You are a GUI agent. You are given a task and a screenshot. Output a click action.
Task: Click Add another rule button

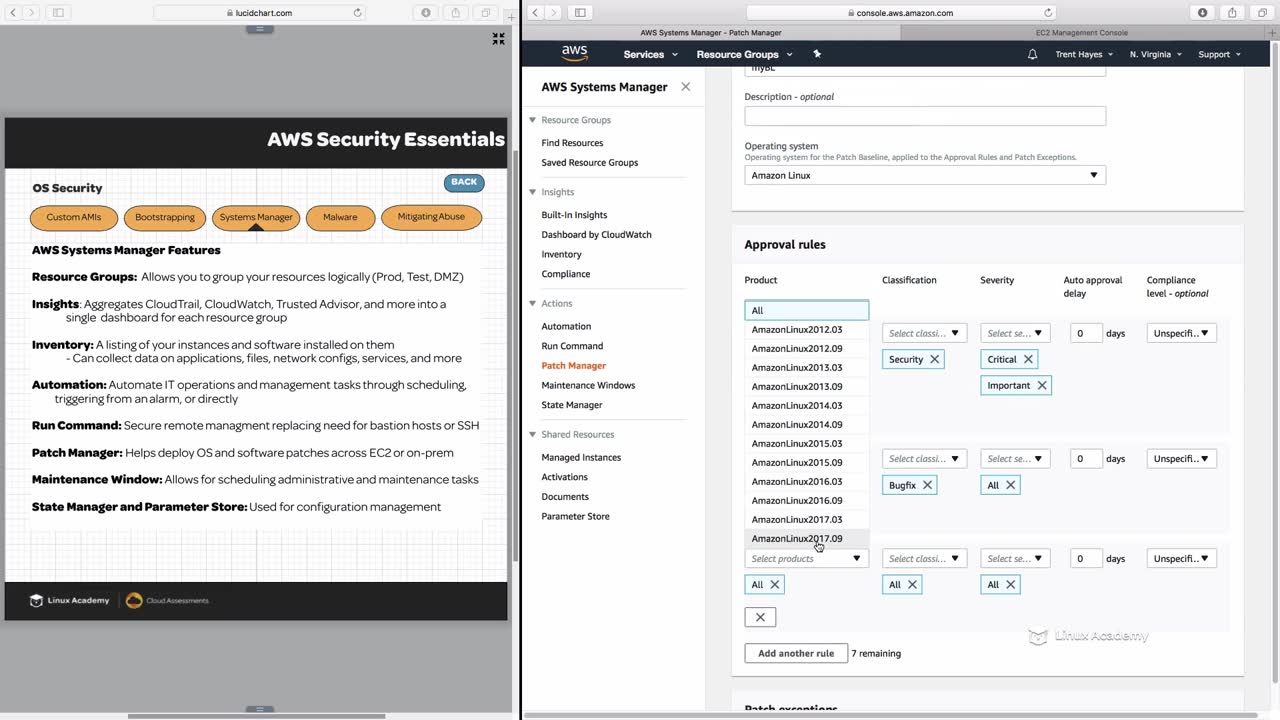tap(796, 653)
